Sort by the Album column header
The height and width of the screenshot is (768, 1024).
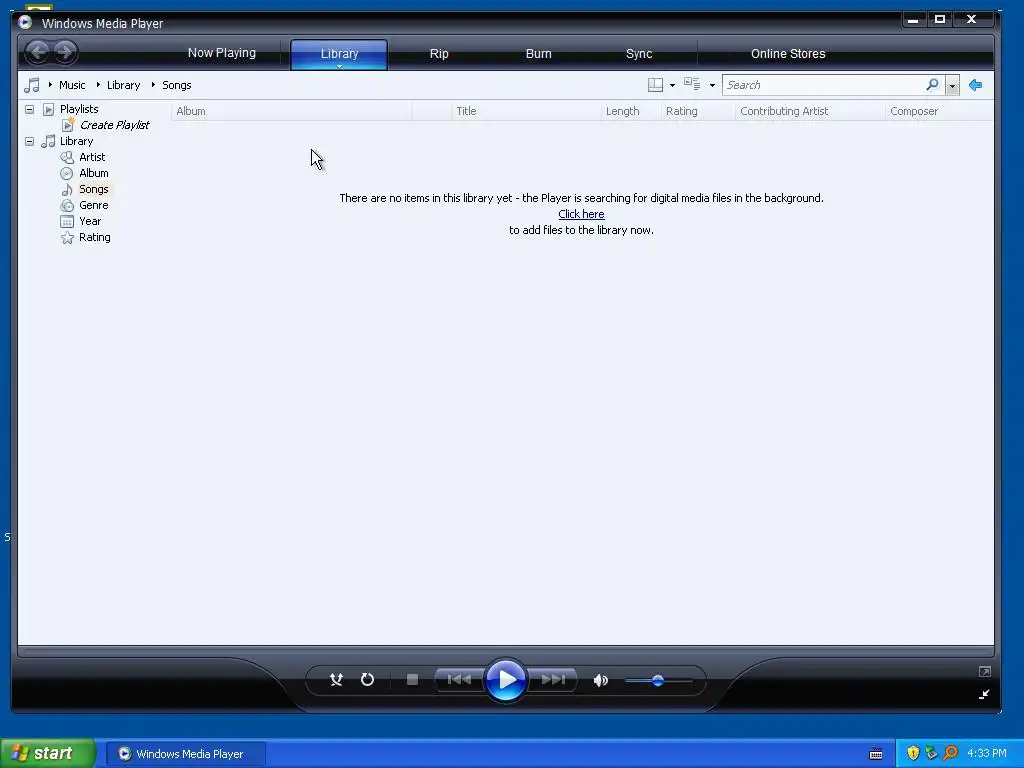(x=291, y=111)
